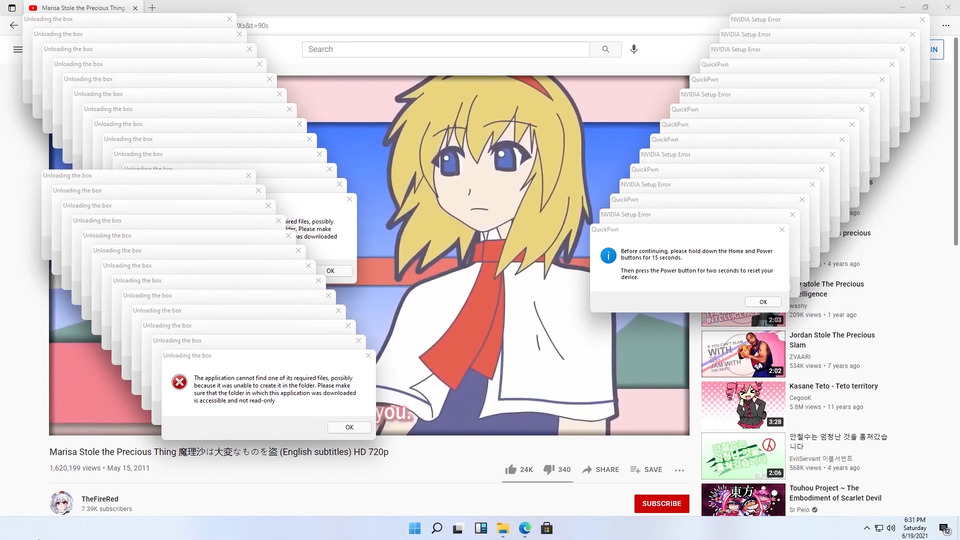Open File Explorer from the taskbar

click(x=503, y=528)
